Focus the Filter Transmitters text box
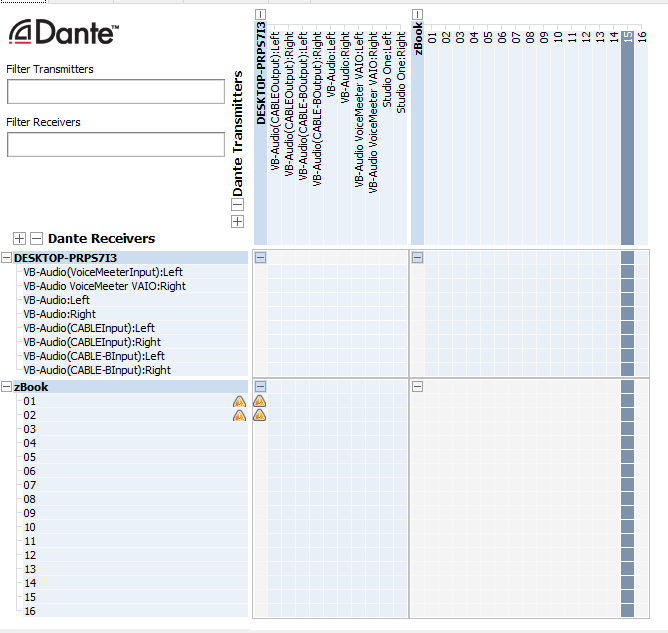Viewport: 668px width, 633px height. [116, 91]
